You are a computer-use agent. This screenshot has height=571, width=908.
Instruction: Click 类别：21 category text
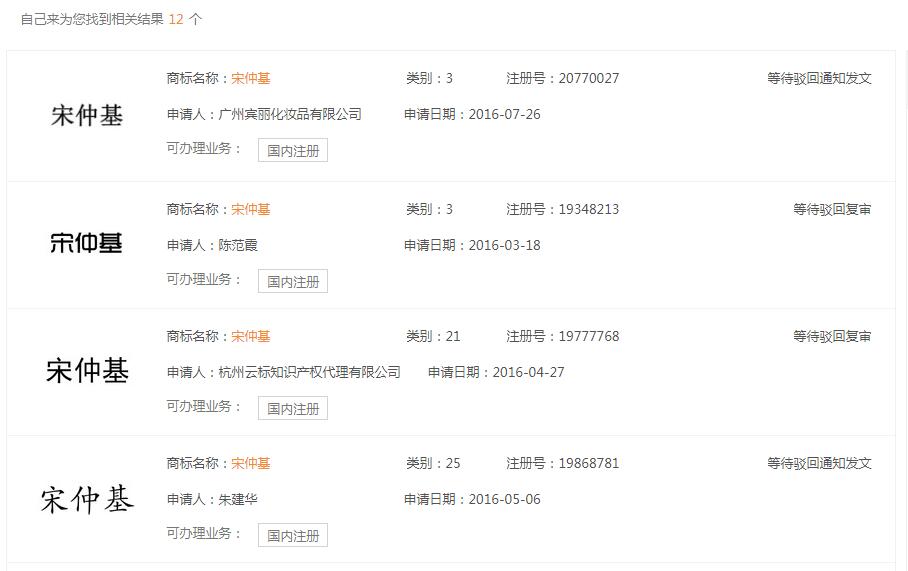[433, 336]
